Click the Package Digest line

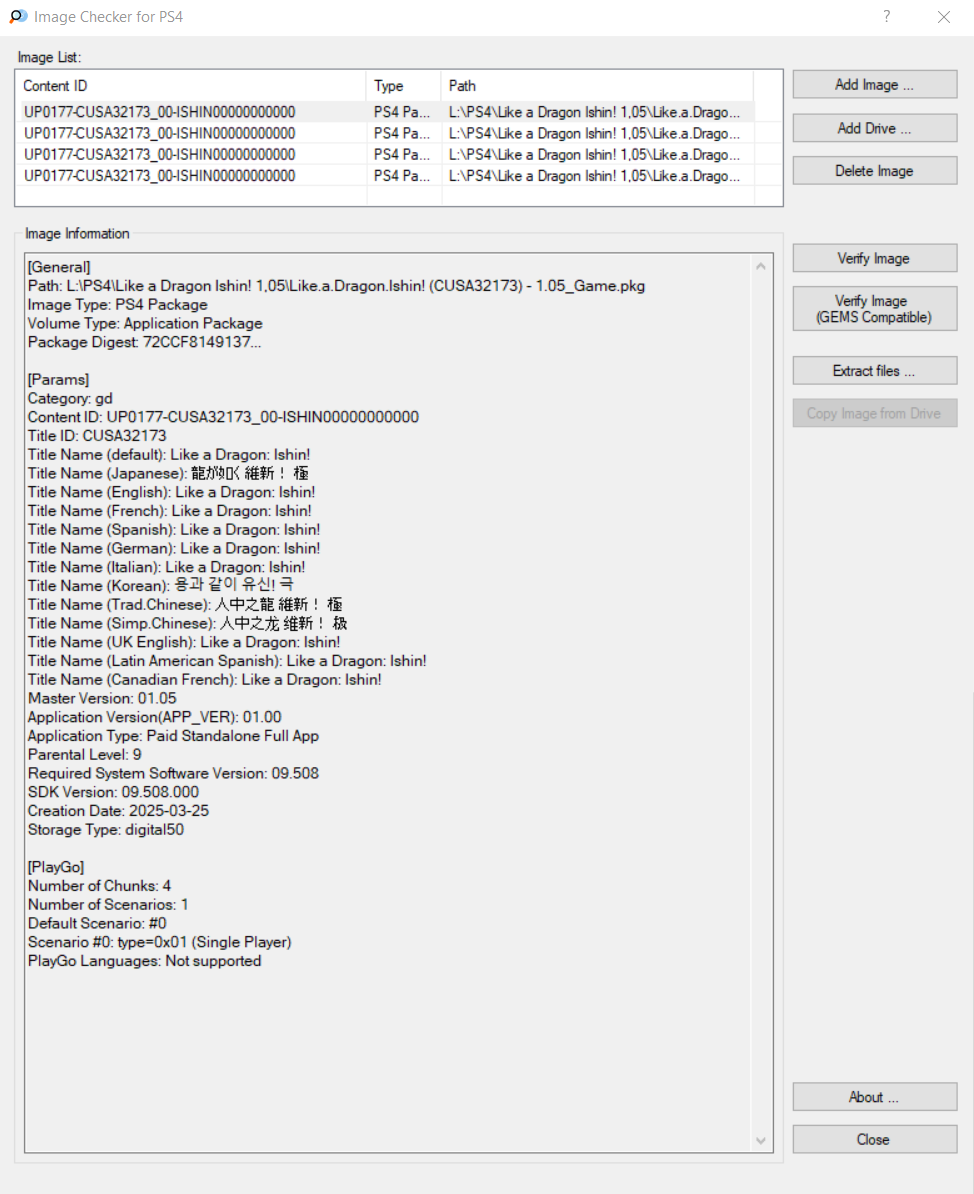(x=145, y=342)
